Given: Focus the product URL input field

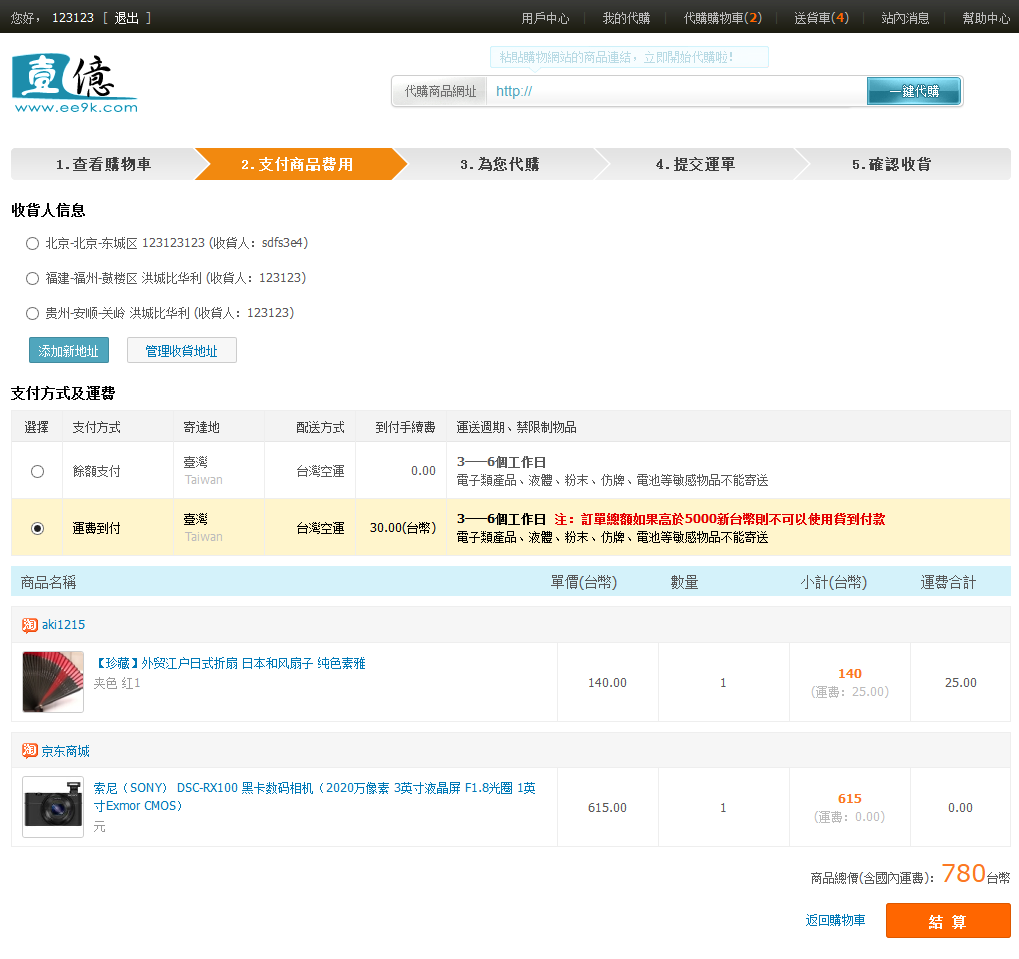Looking at the screenshot, I should pyautogui.click(x=675, y=91).
